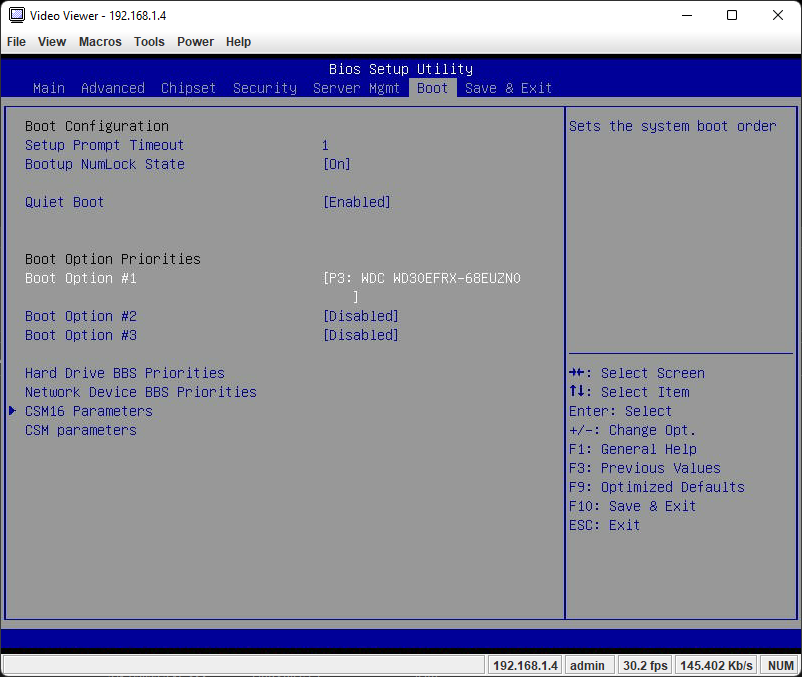Open Hard Drive BBS Priorities submenu
802x677 pixels.
tap(125, 373)
